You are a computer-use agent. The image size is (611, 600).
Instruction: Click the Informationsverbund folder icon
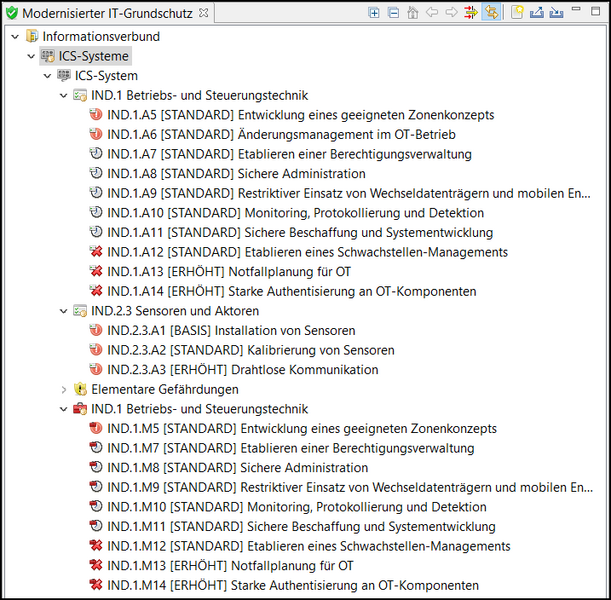pos(32,36)
